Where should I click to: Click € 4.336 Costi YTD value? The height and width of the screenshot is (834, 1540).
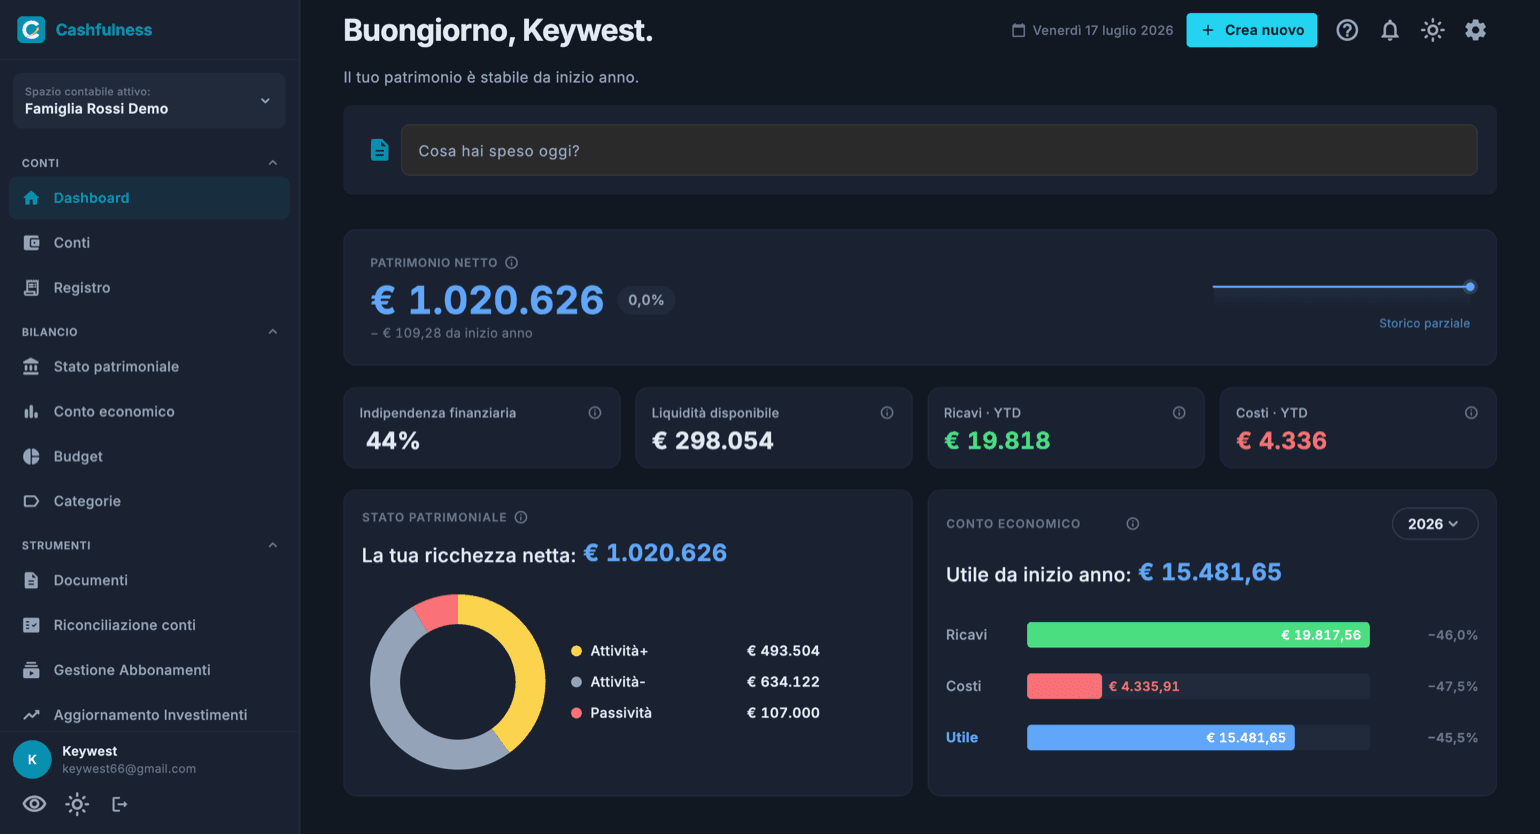(x=1281, y=441)
